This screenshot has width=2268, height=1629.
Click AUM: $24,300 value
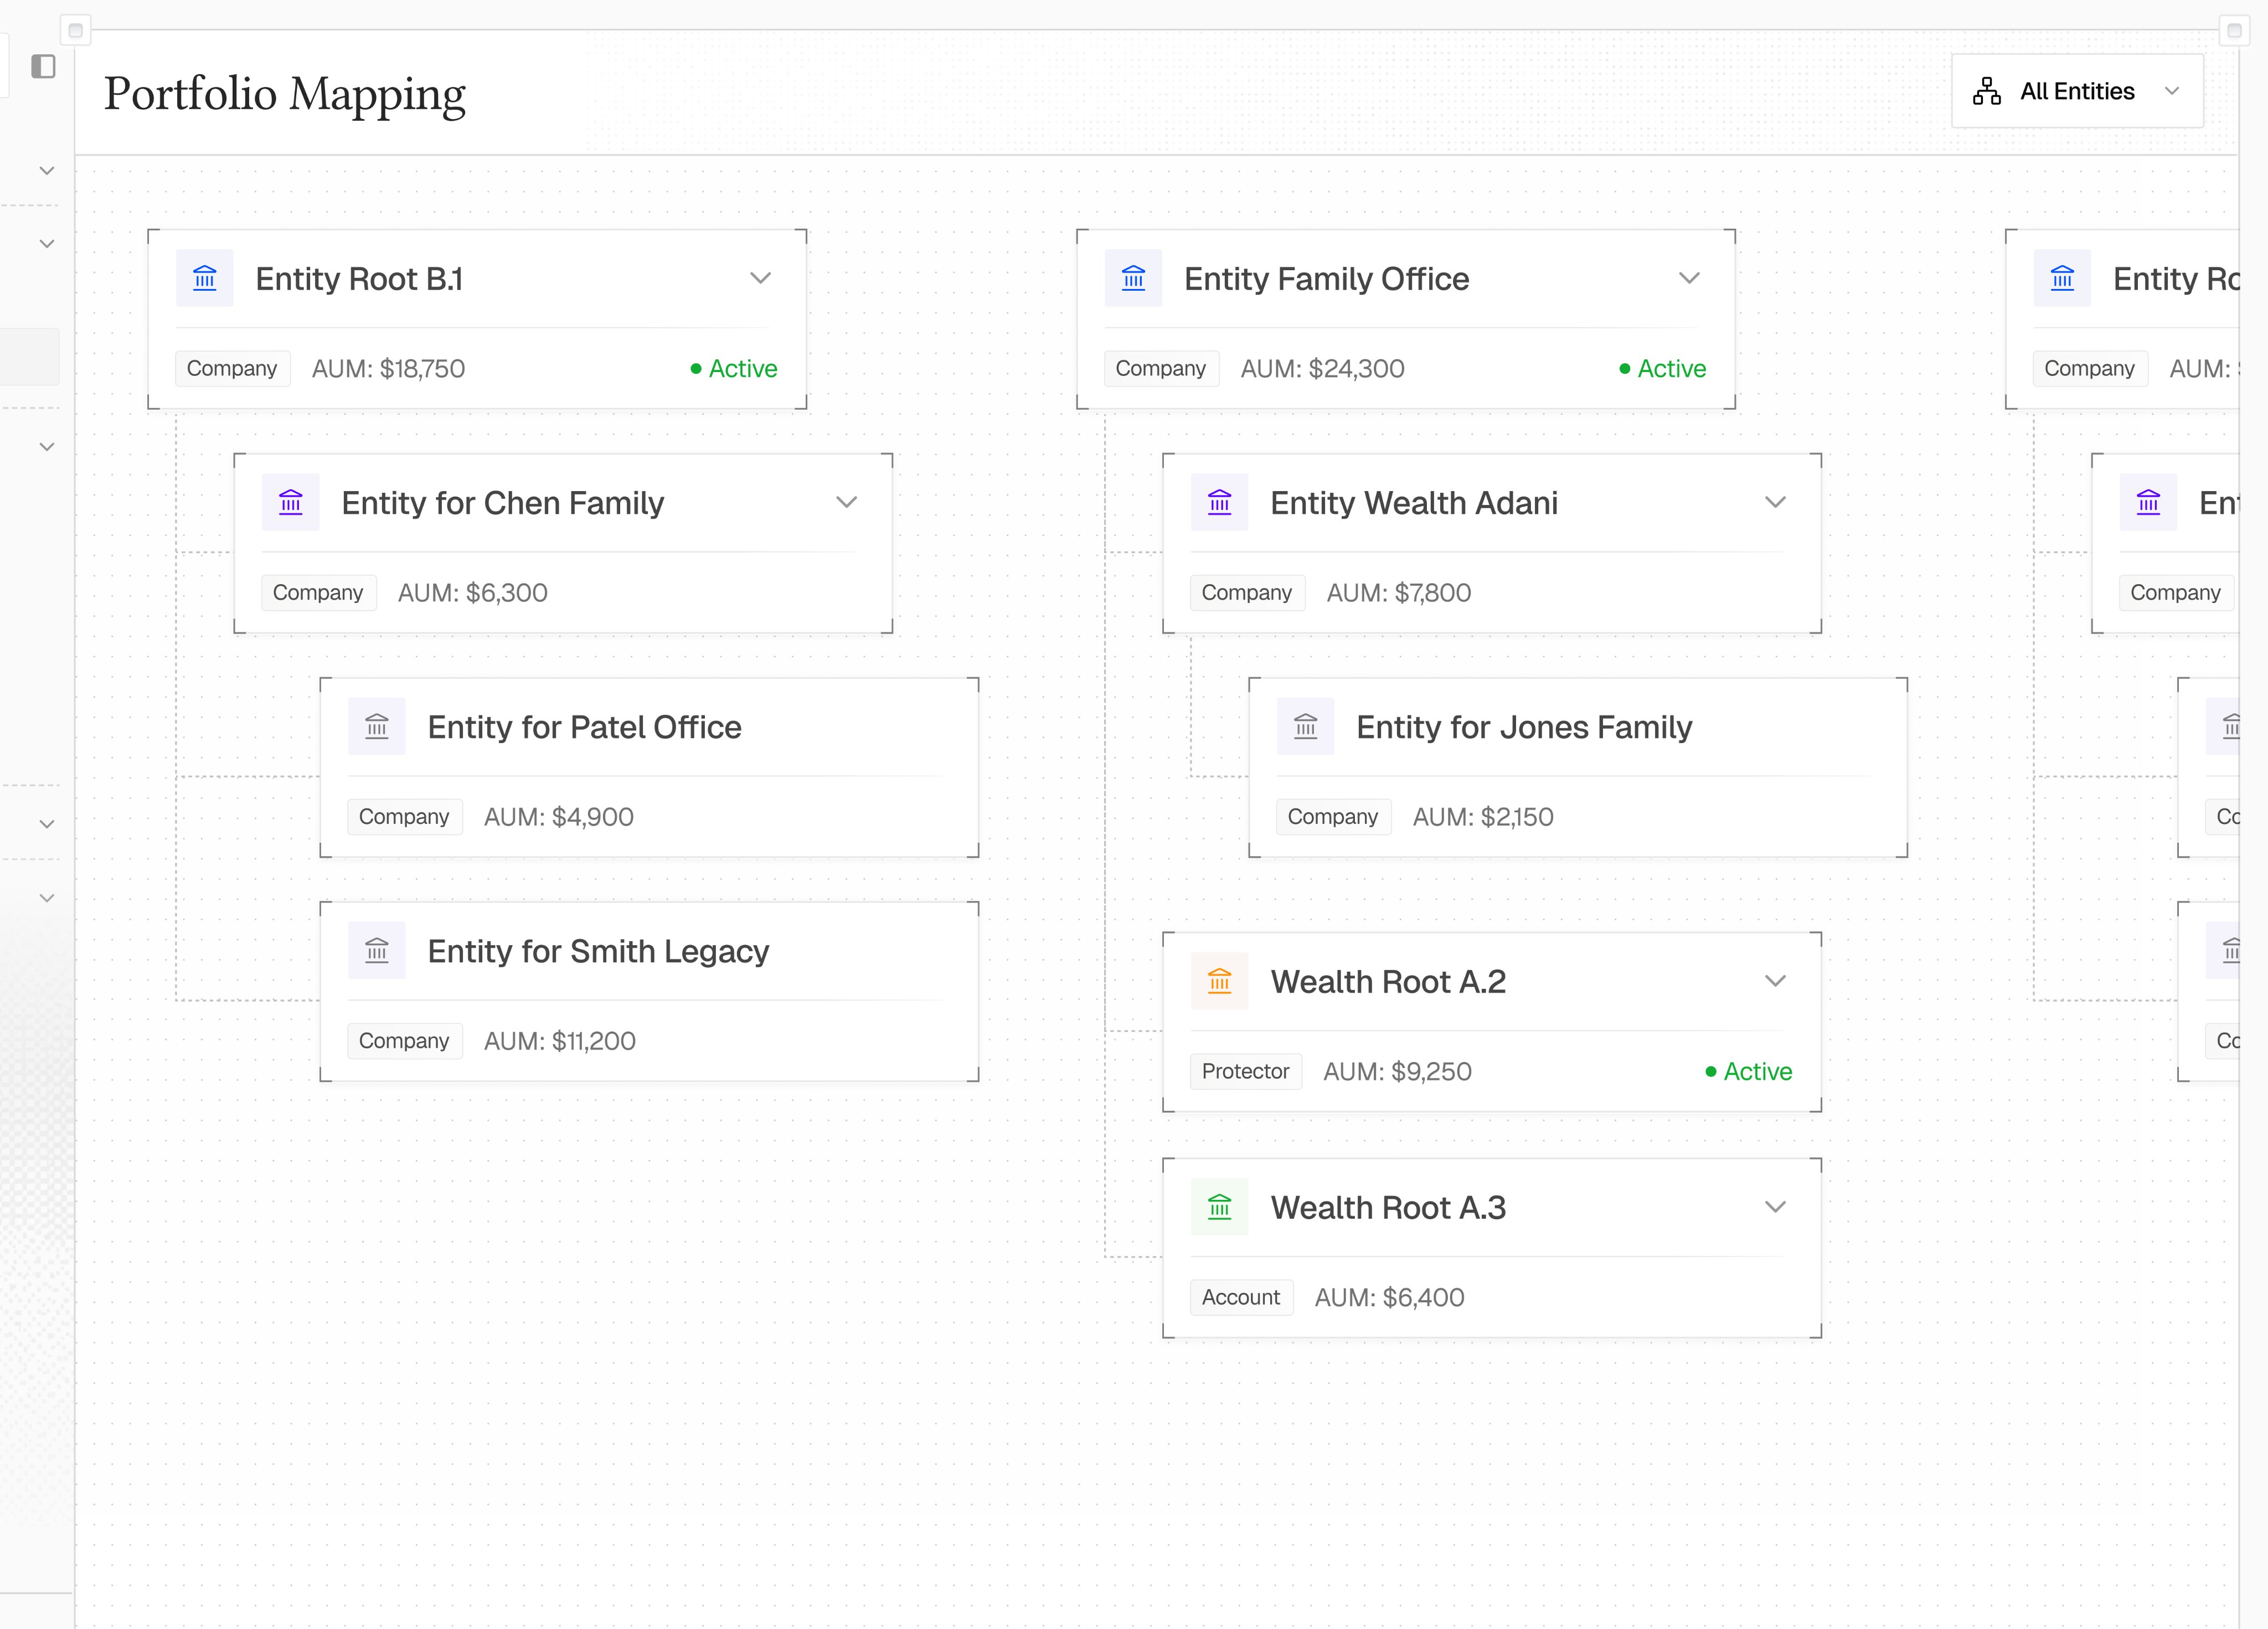[x=1322, y=368]
